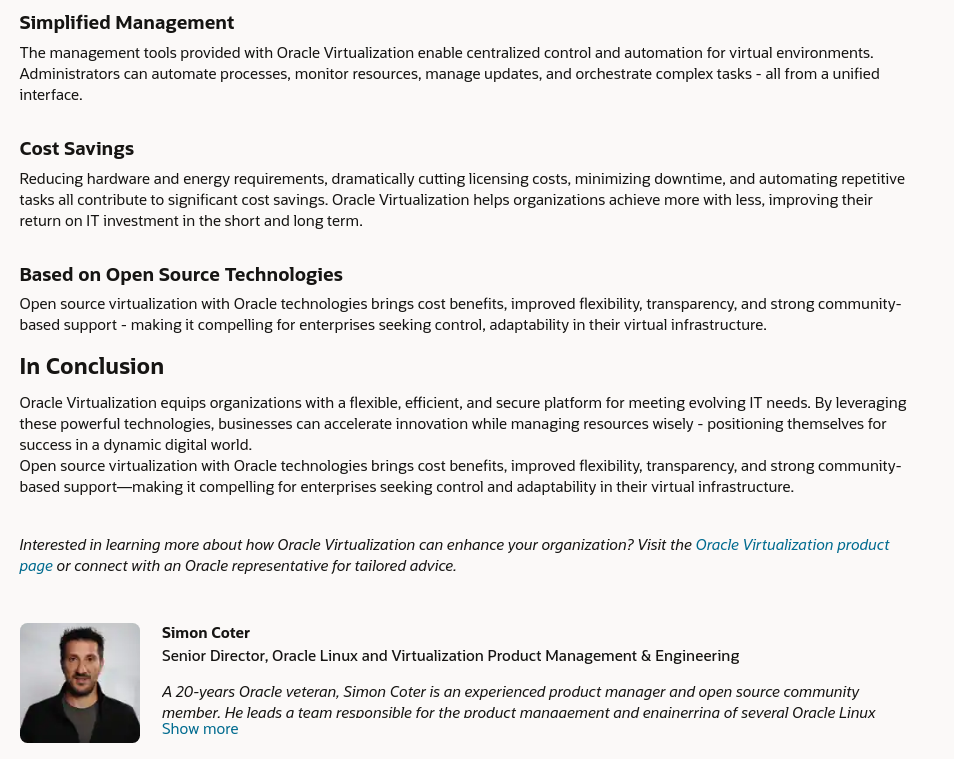The image size is (954, 759).
Task: Click the Simon Coter author name
Action: 206,633
